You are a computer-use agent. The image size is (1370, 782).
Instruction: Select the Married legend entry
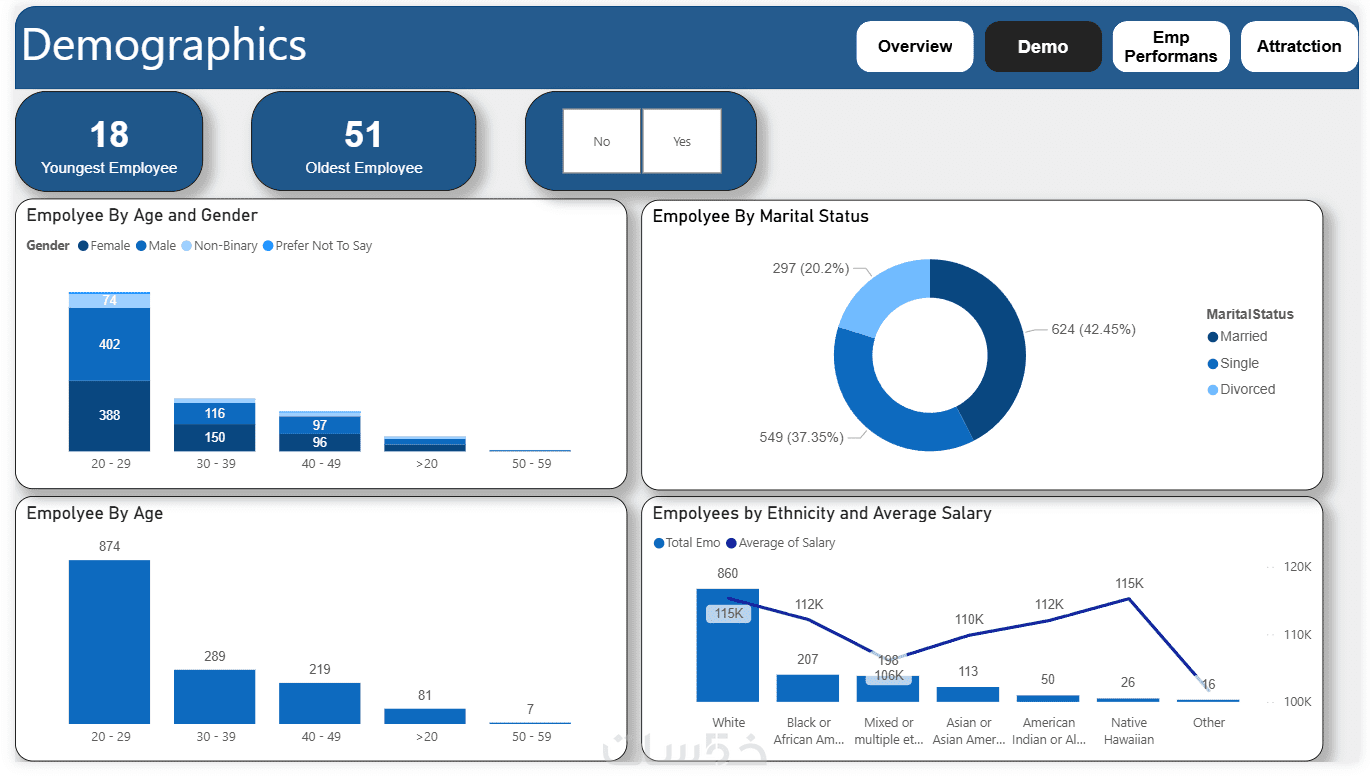pyautogui.click(x=1237, y=337)
